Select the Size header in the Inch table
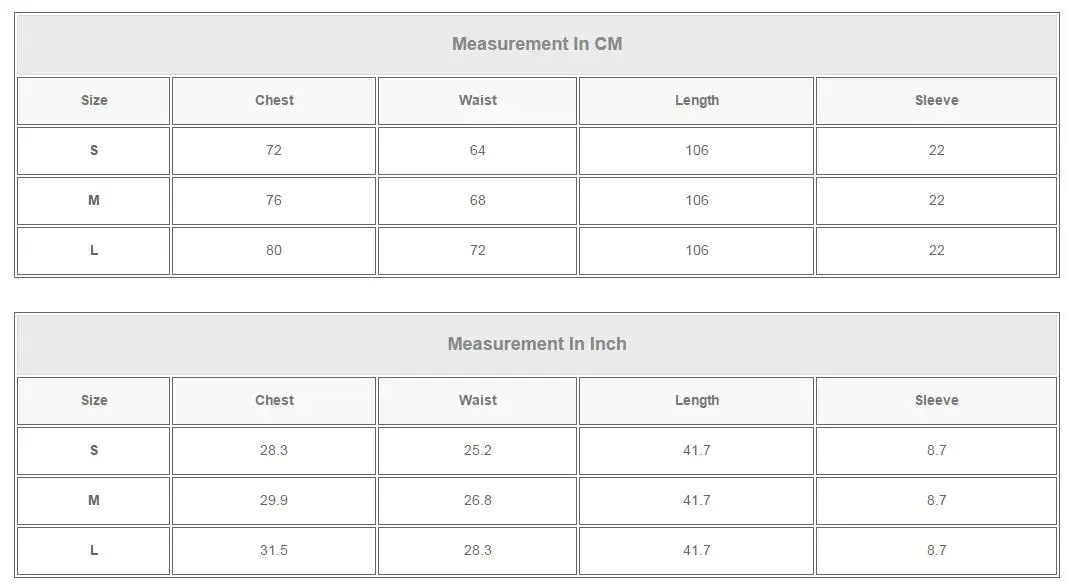This screenshot has width=1068, height=583. [94, 400]
